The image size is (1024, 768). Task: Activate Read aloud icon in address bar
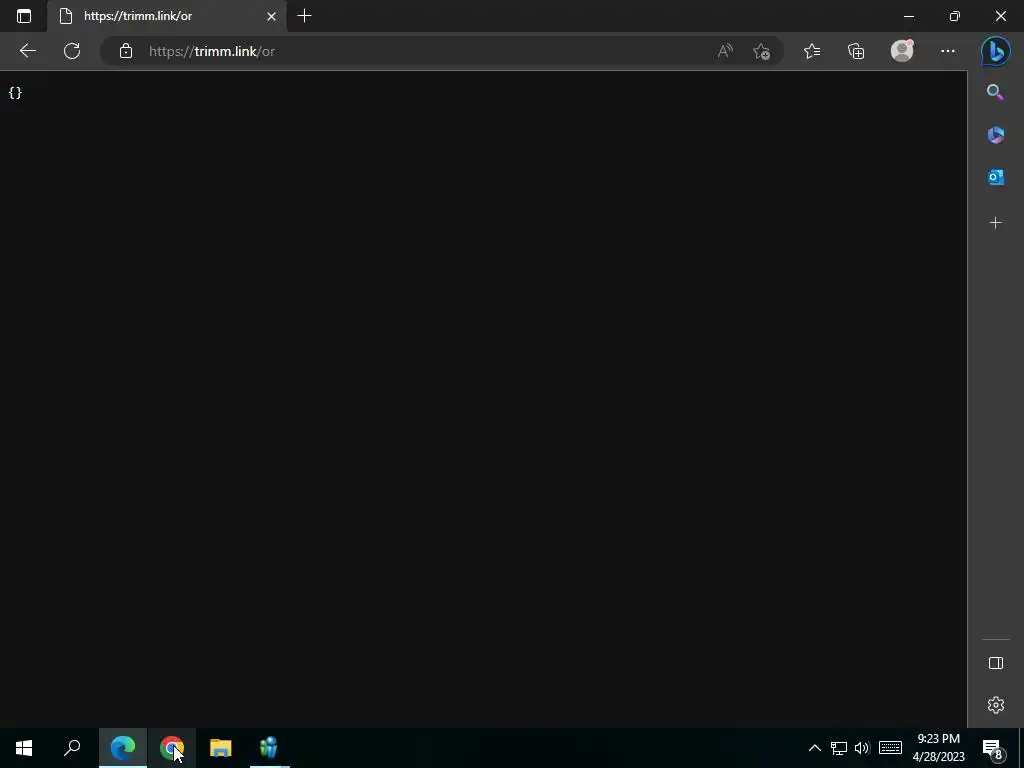pyautogui.click(x=725, y=51)
